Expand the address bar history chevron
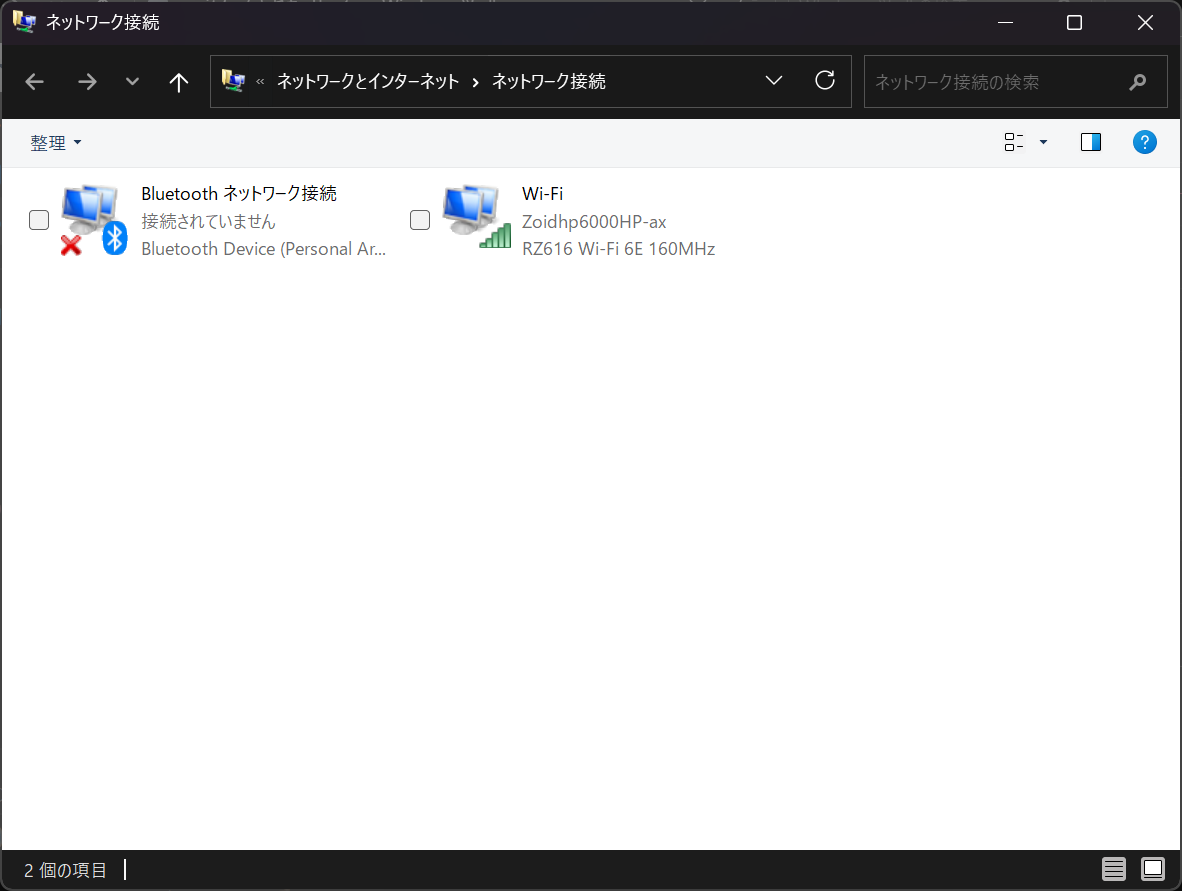The width and height of the screenshot is (1182, 891). click(x=773, y=81)
